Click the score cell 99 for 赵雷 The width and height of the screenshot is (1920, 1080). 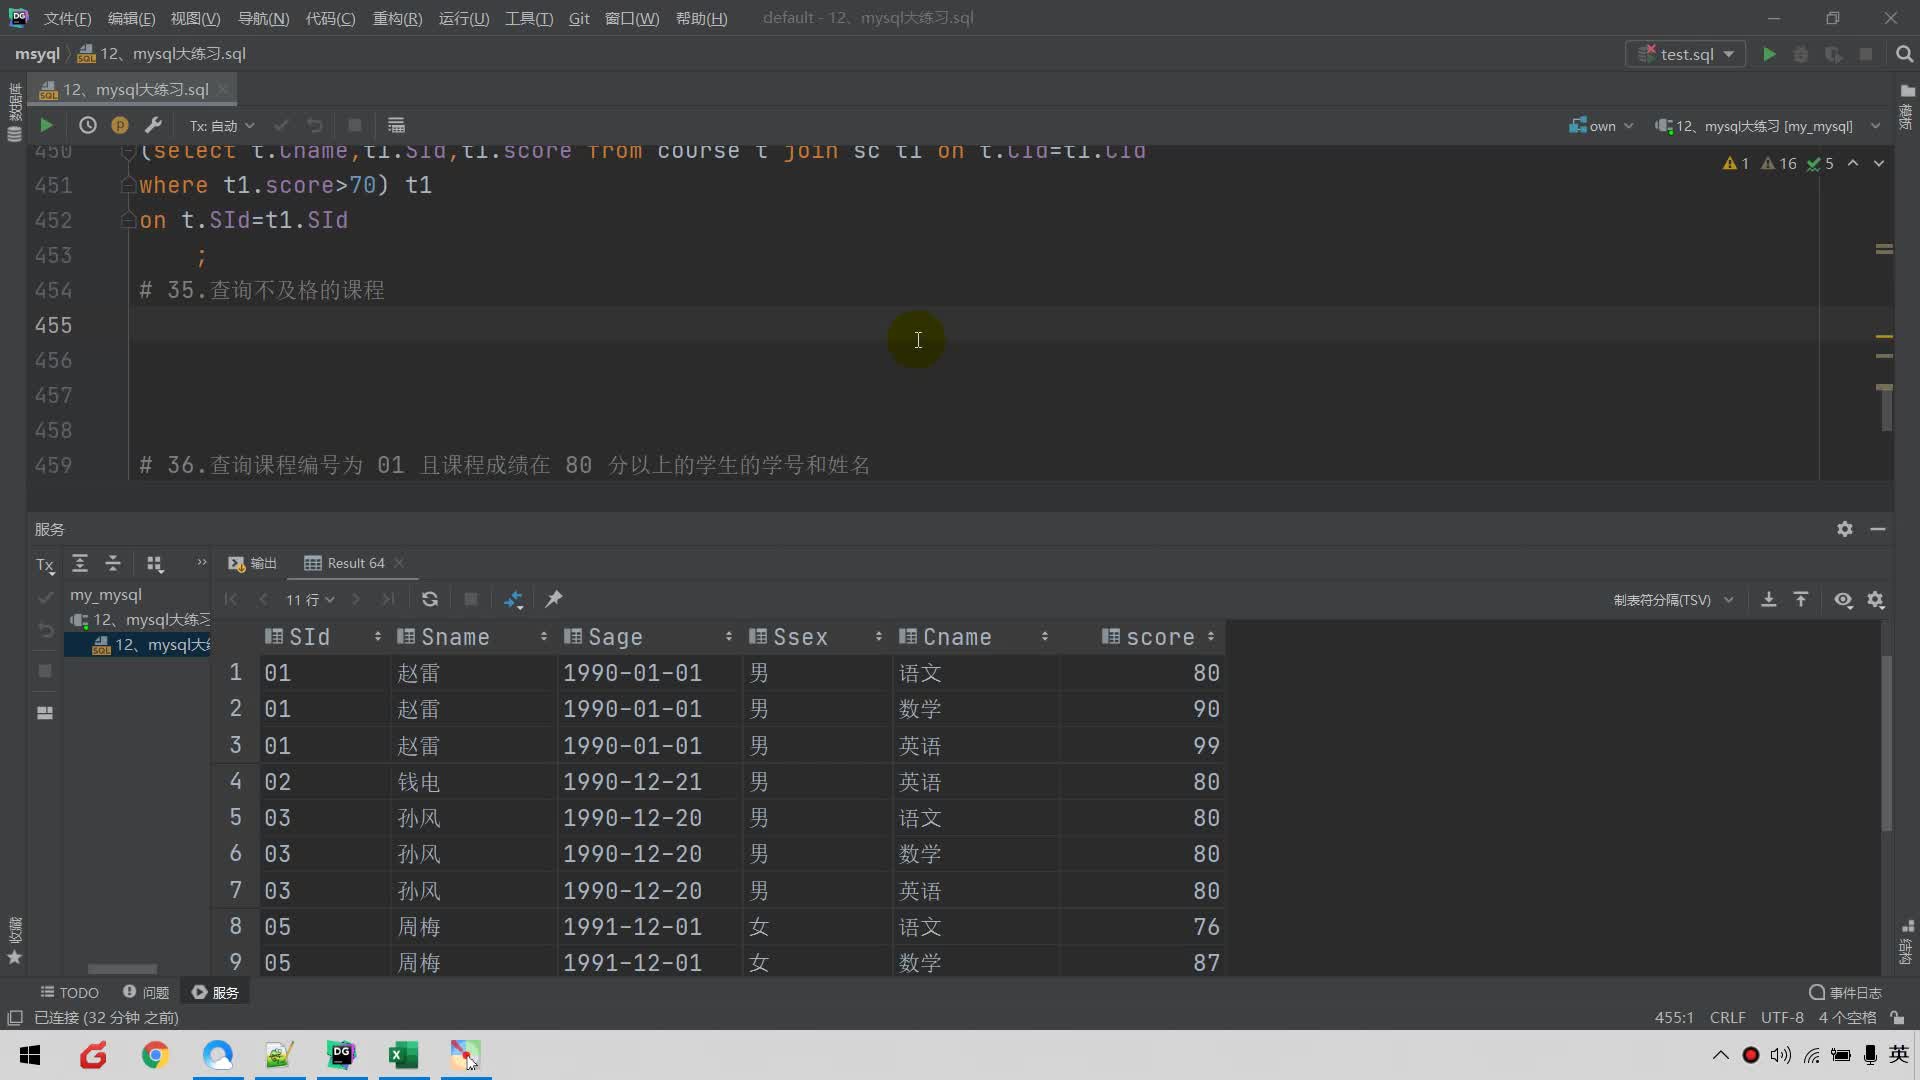click(x=1142, y=745)
